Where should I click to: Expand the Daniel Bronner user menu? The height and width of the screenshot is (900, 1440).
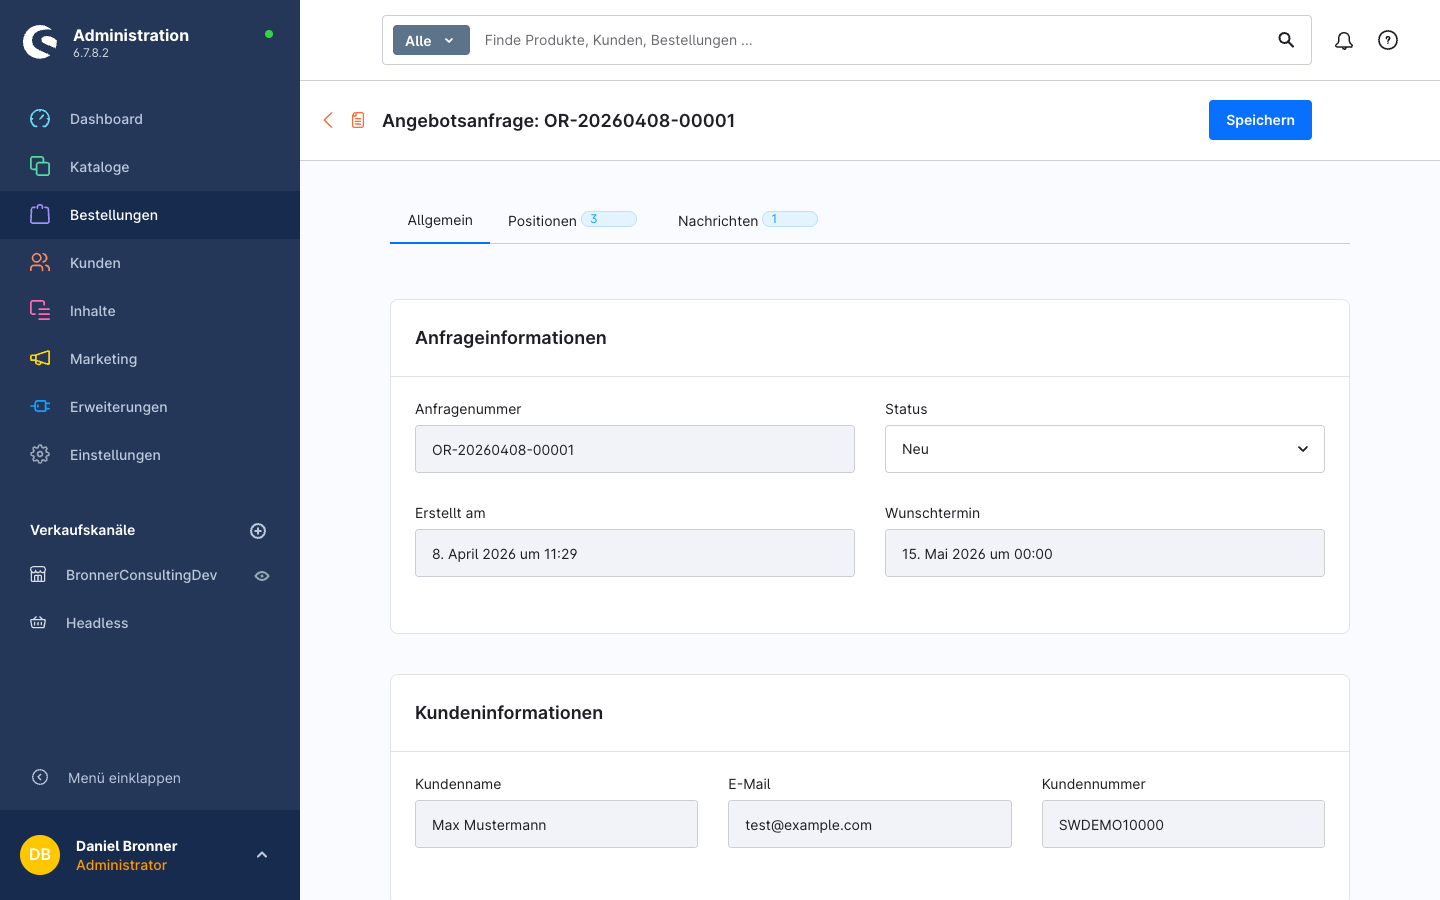[262, 855]
